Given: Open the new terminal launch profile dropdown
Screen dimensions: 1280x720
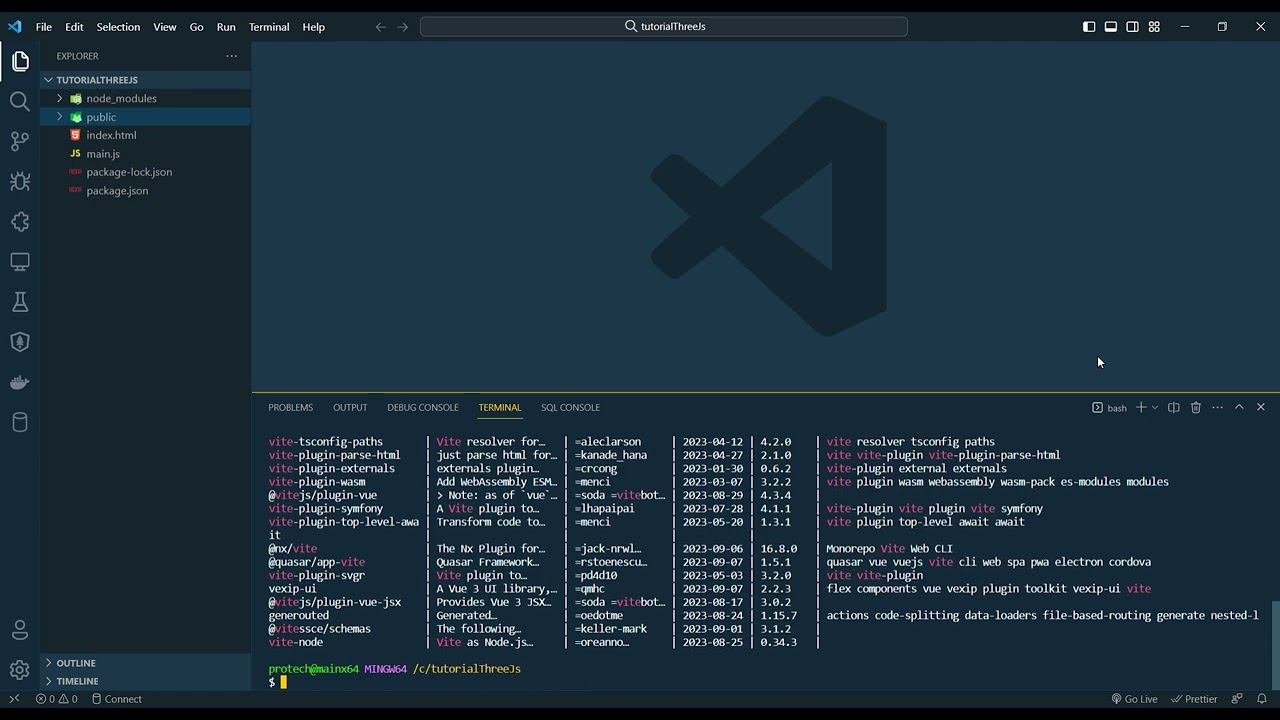Looking at the screenshot, I should tap(1155, 407).
